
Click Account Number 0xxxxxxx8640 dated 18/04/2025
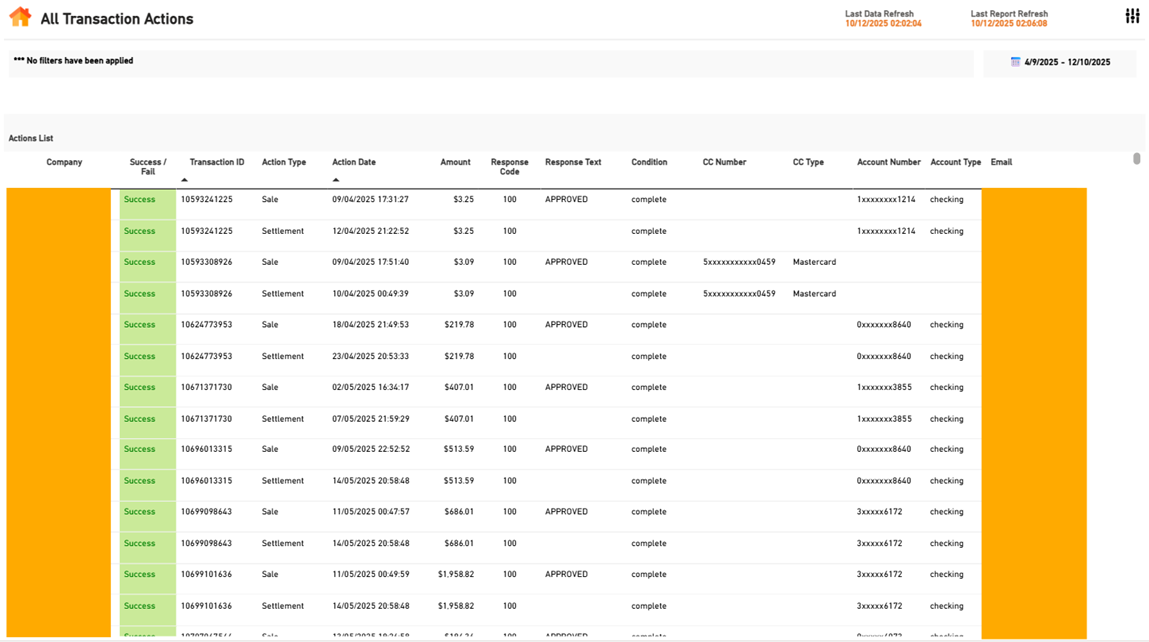point(884,325)
